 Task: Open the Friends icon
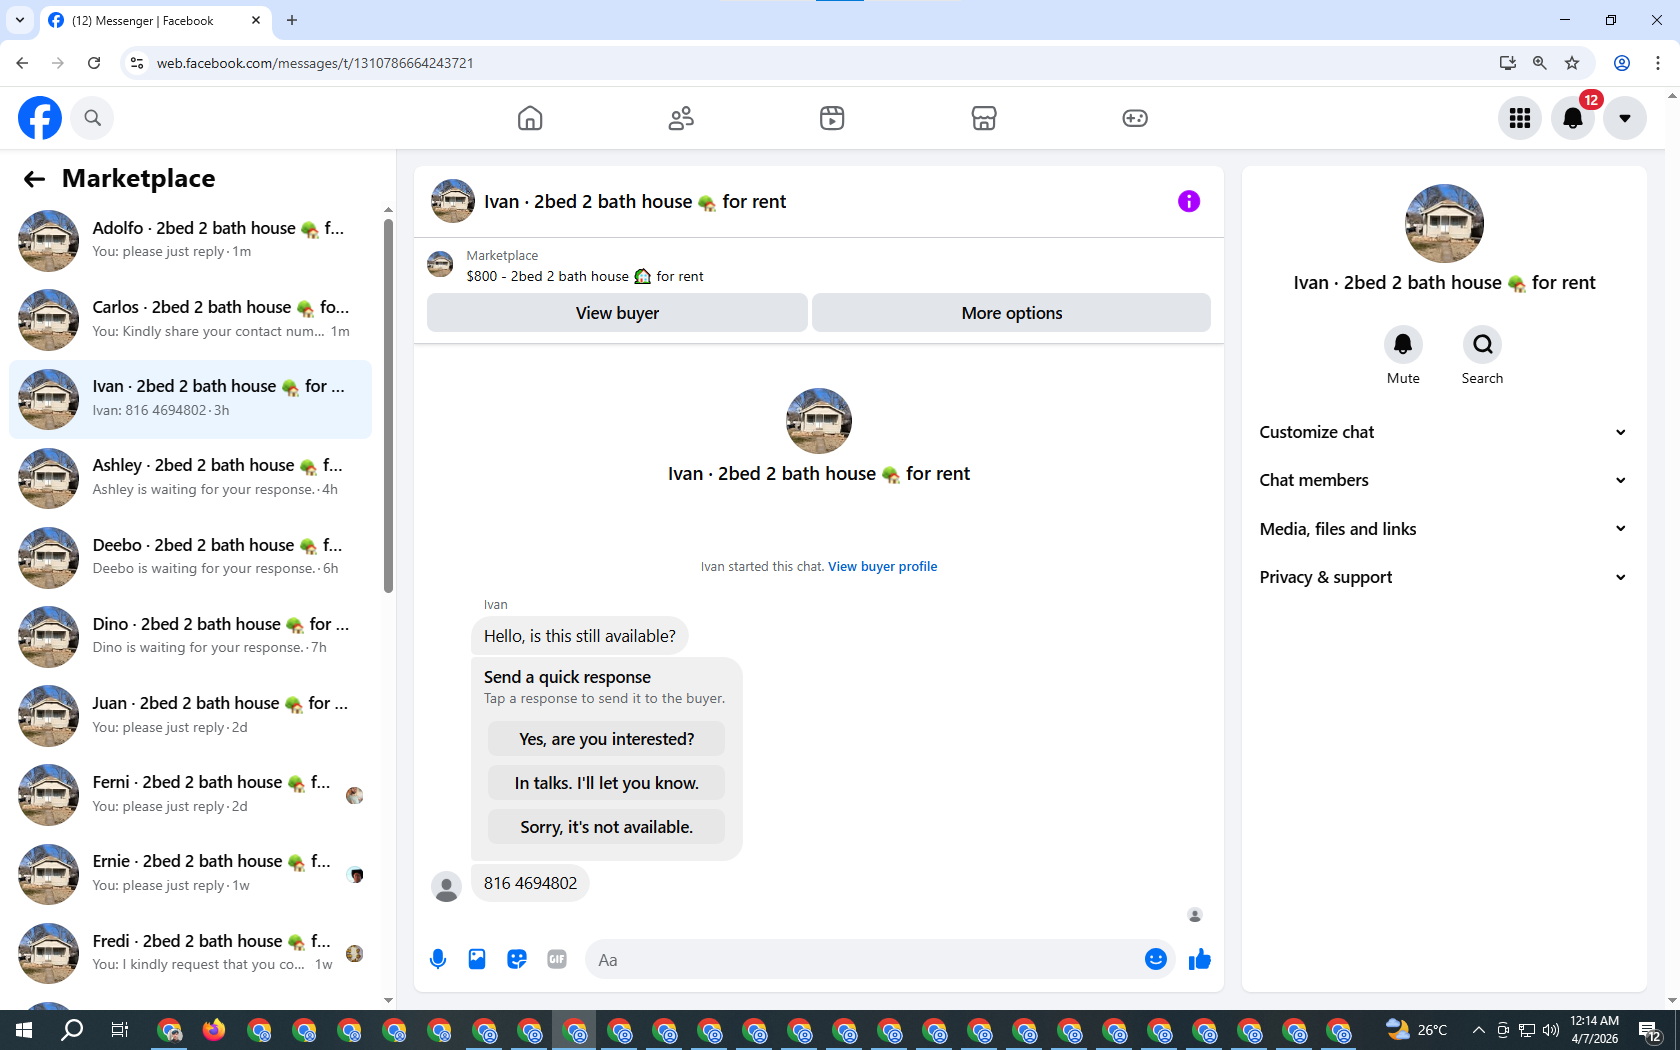pyautogui.click(x=681, y=118)
